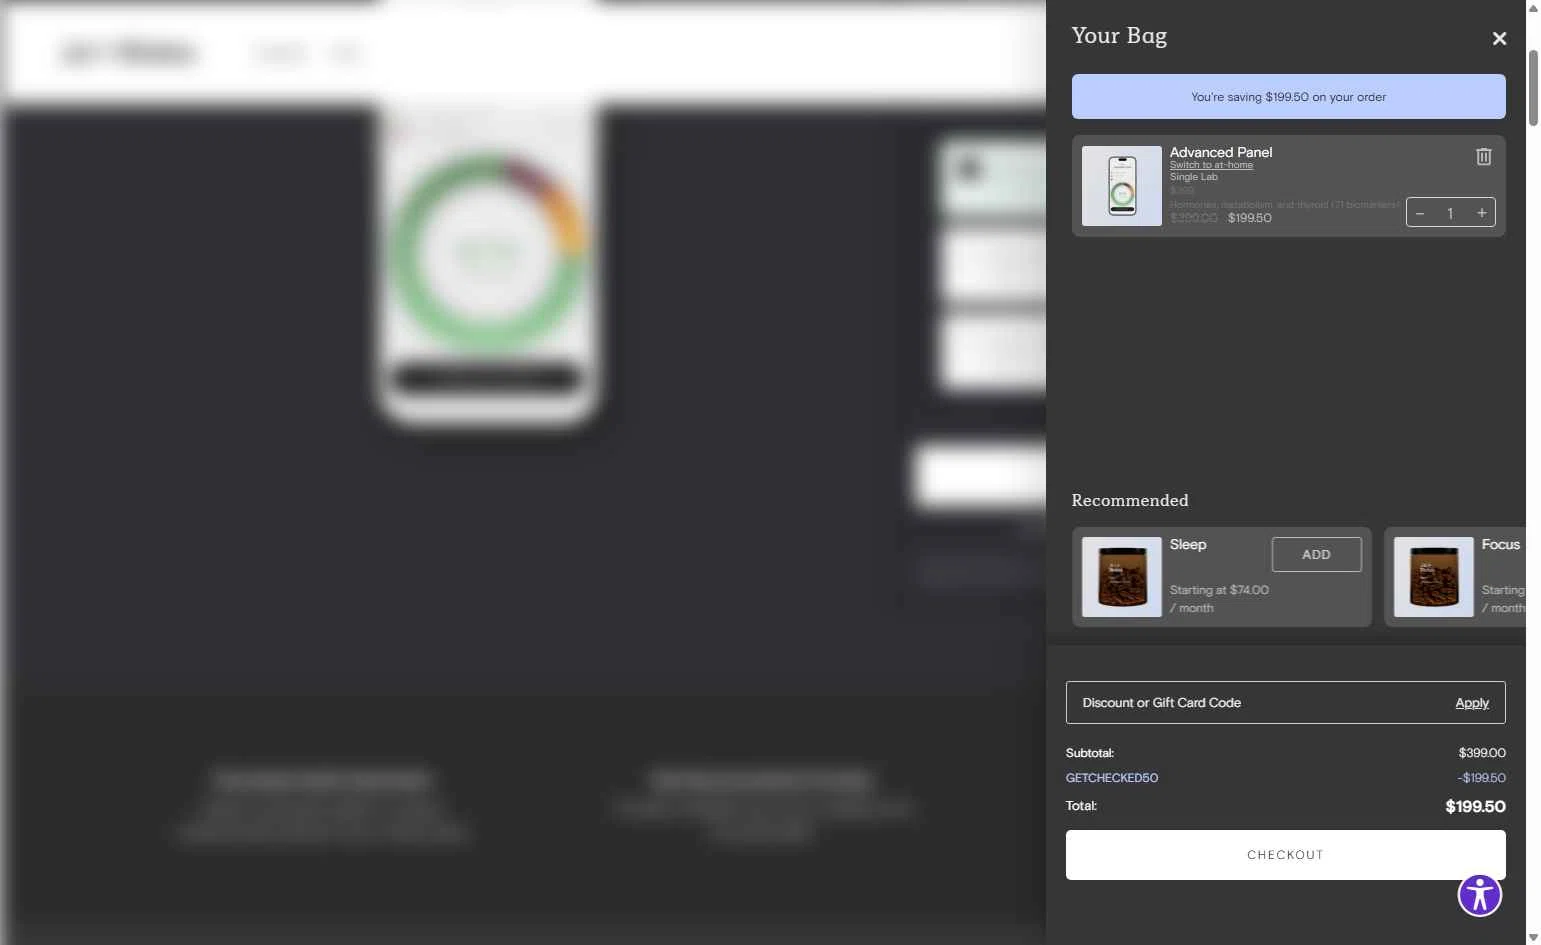
Task: Proceed with the Checkout button
Action: [x=1285, y=855]
